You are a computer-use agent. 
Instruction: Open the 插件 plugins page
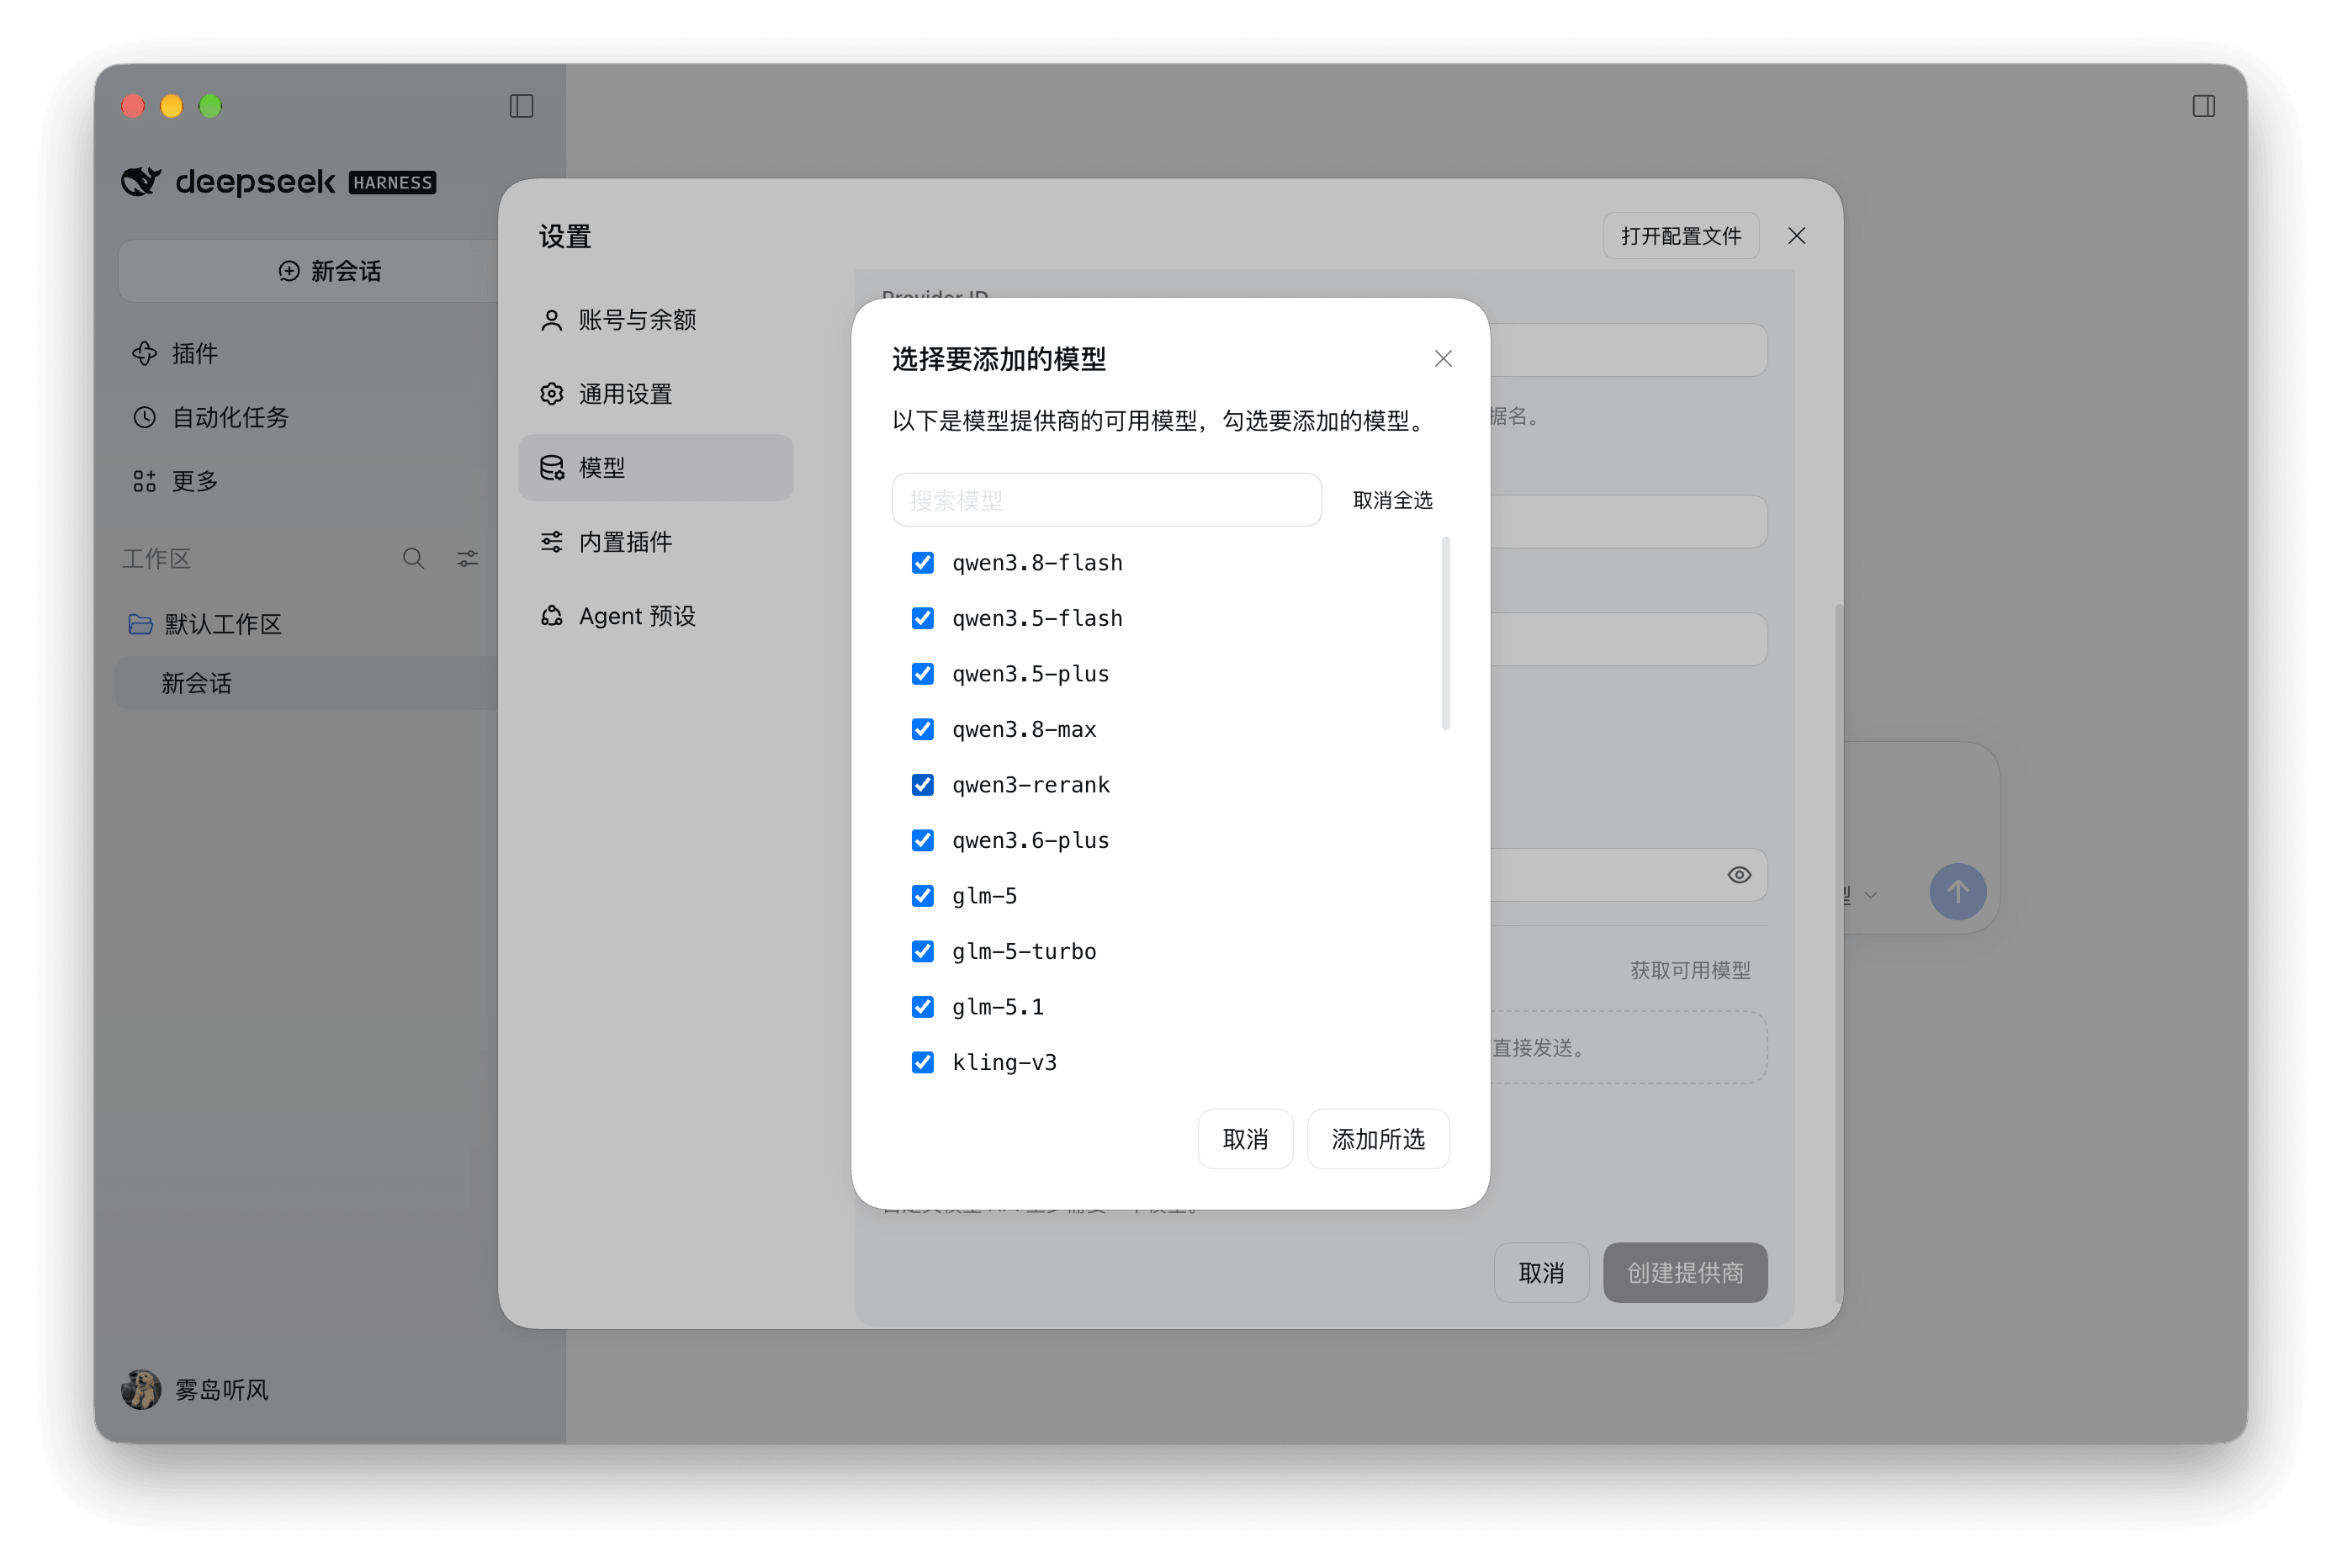(175, 353)
